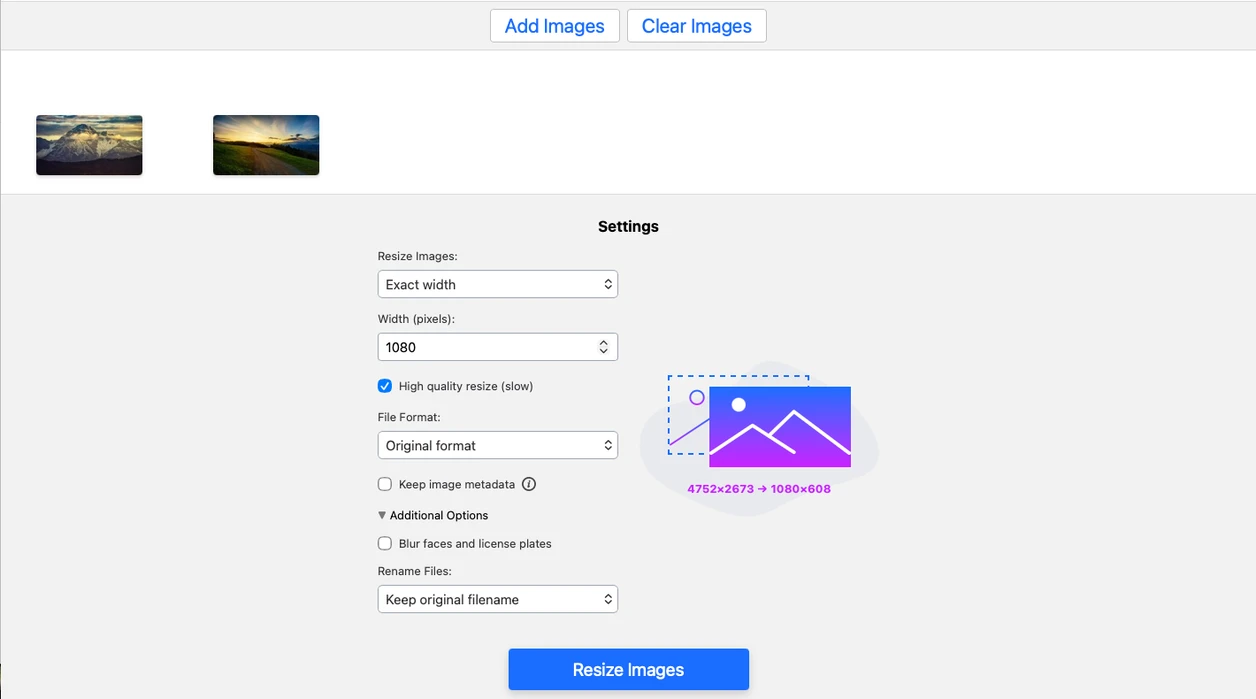Open the File Format dropdown
The image size is (1256, 699).
tap(497, 445)
